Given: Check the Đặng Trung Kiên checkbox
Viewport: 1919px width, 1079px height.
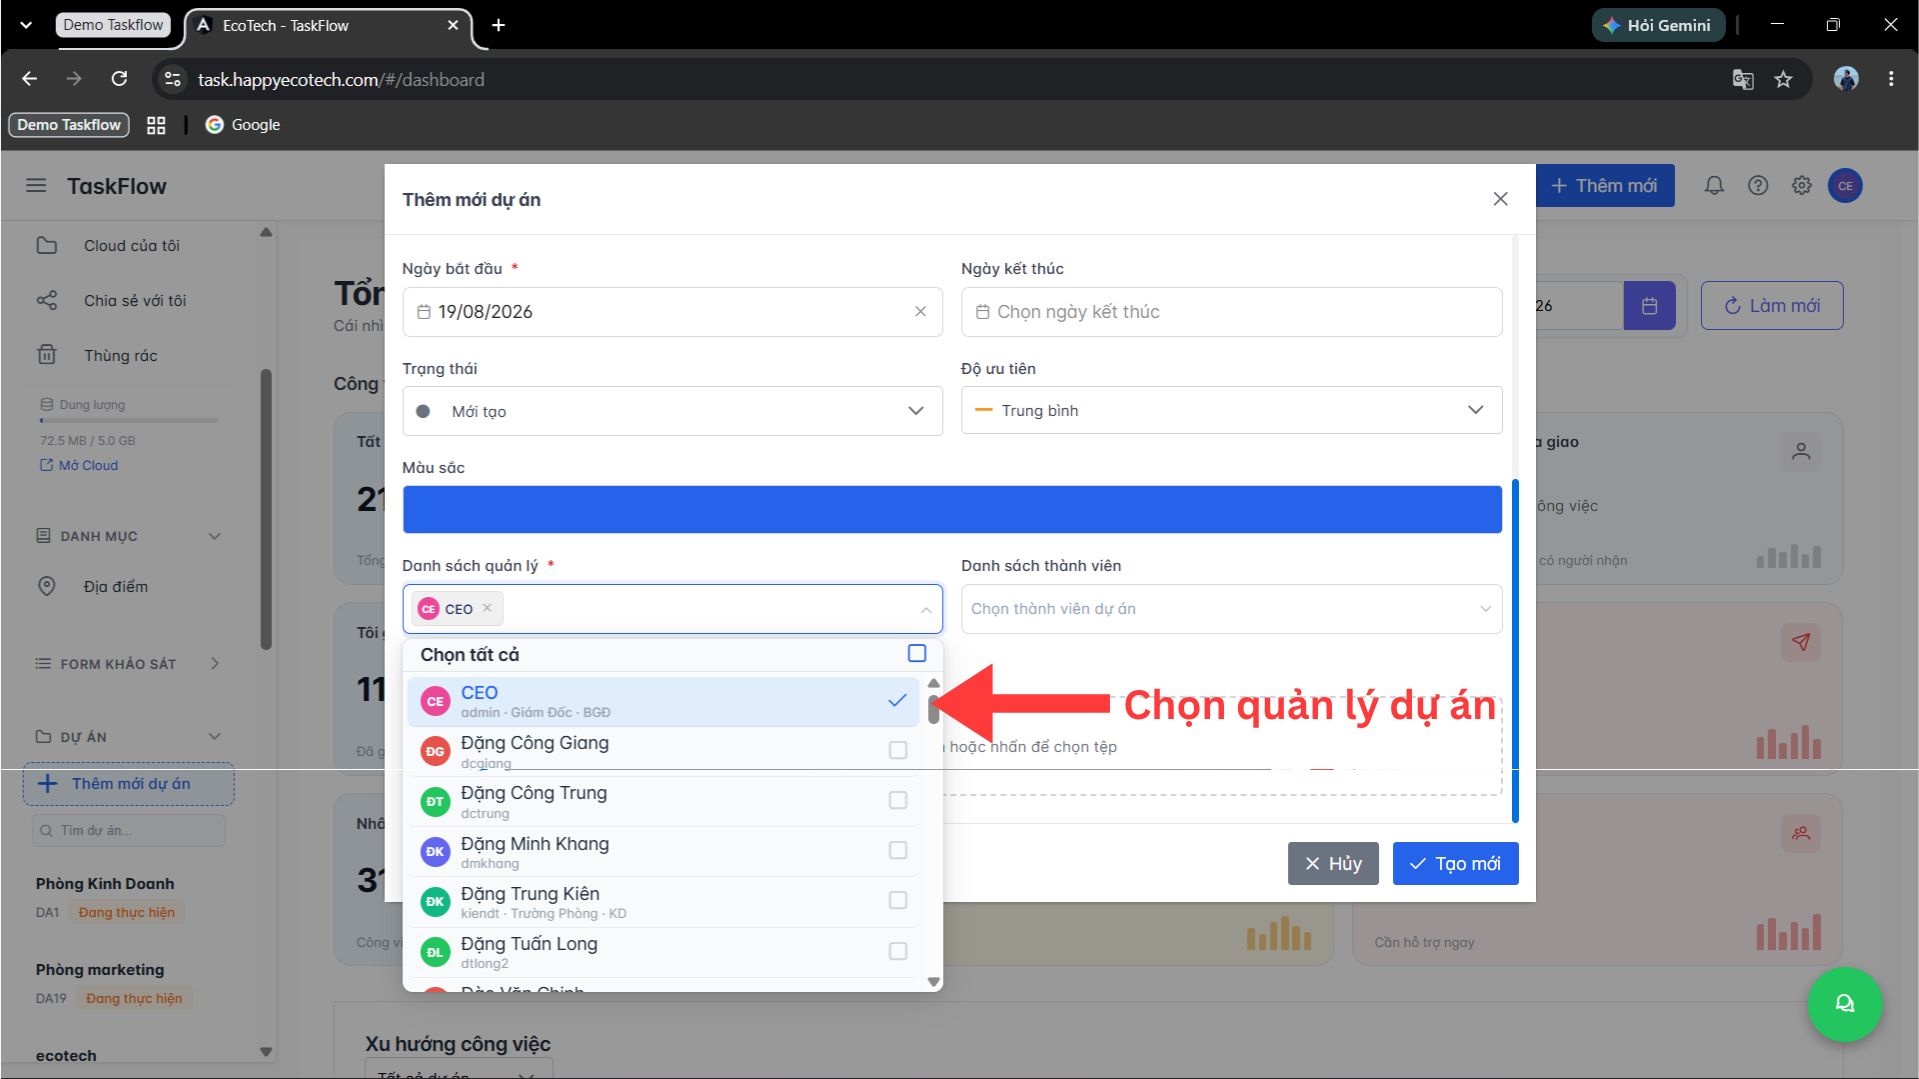Looking at the screenshot, I should click(x=898, y=900).
